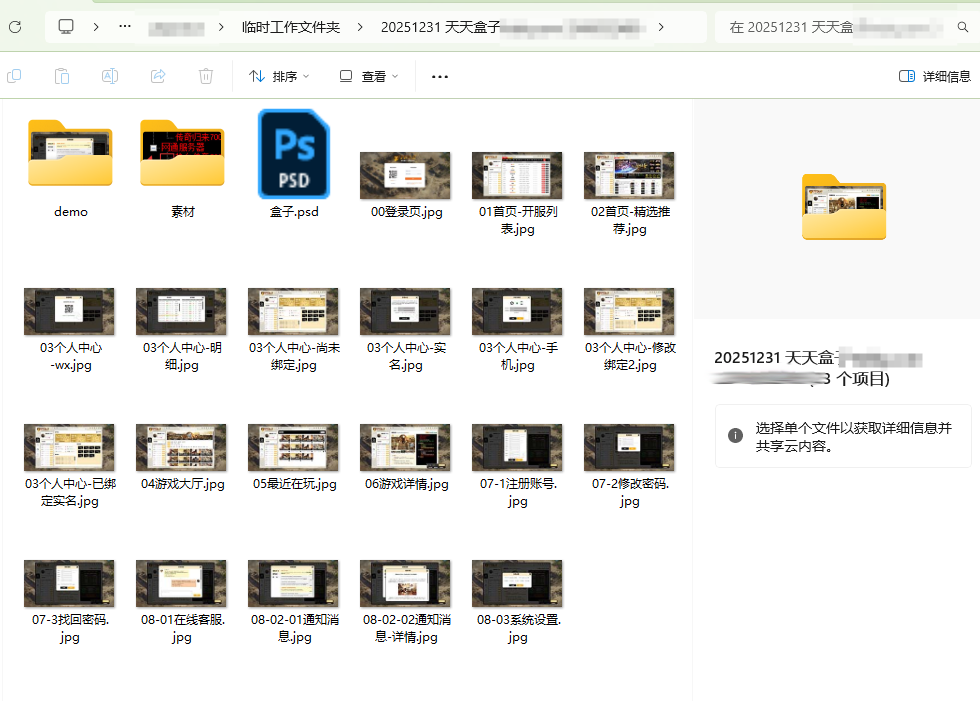Click the magnifier icon in the search box
The width and height of the screenshot is (980, 701).
[x=963, y=27]
